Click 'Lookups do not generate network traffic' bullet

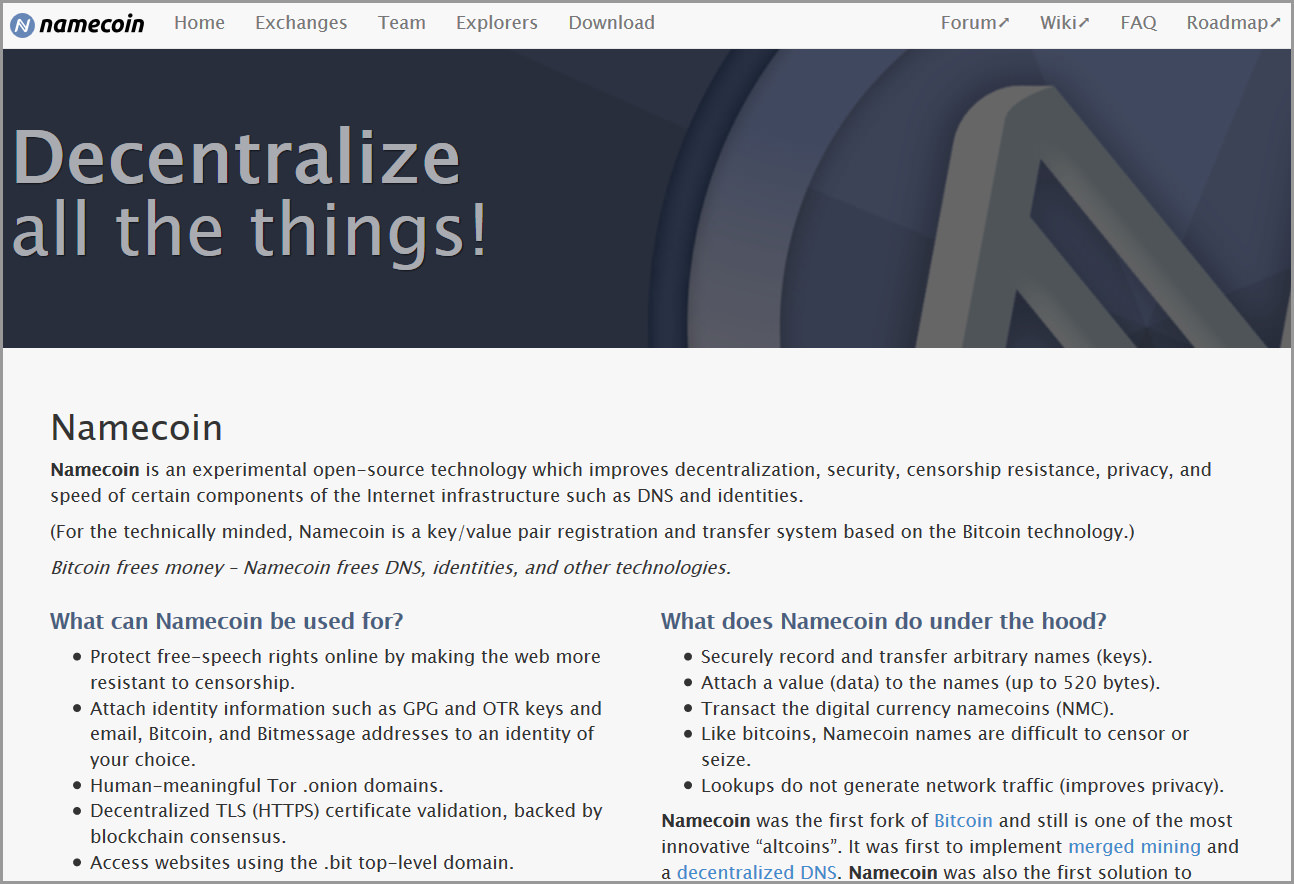pyautogui.click(x=963, y=785)
